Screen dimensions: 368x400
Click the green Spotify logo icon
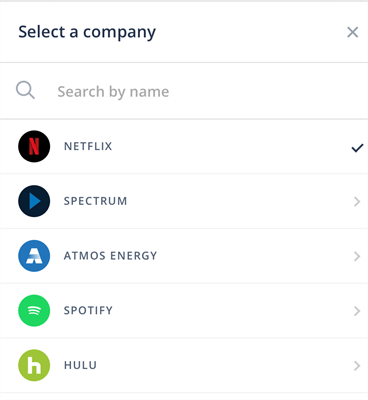click(x=34, y=310)
